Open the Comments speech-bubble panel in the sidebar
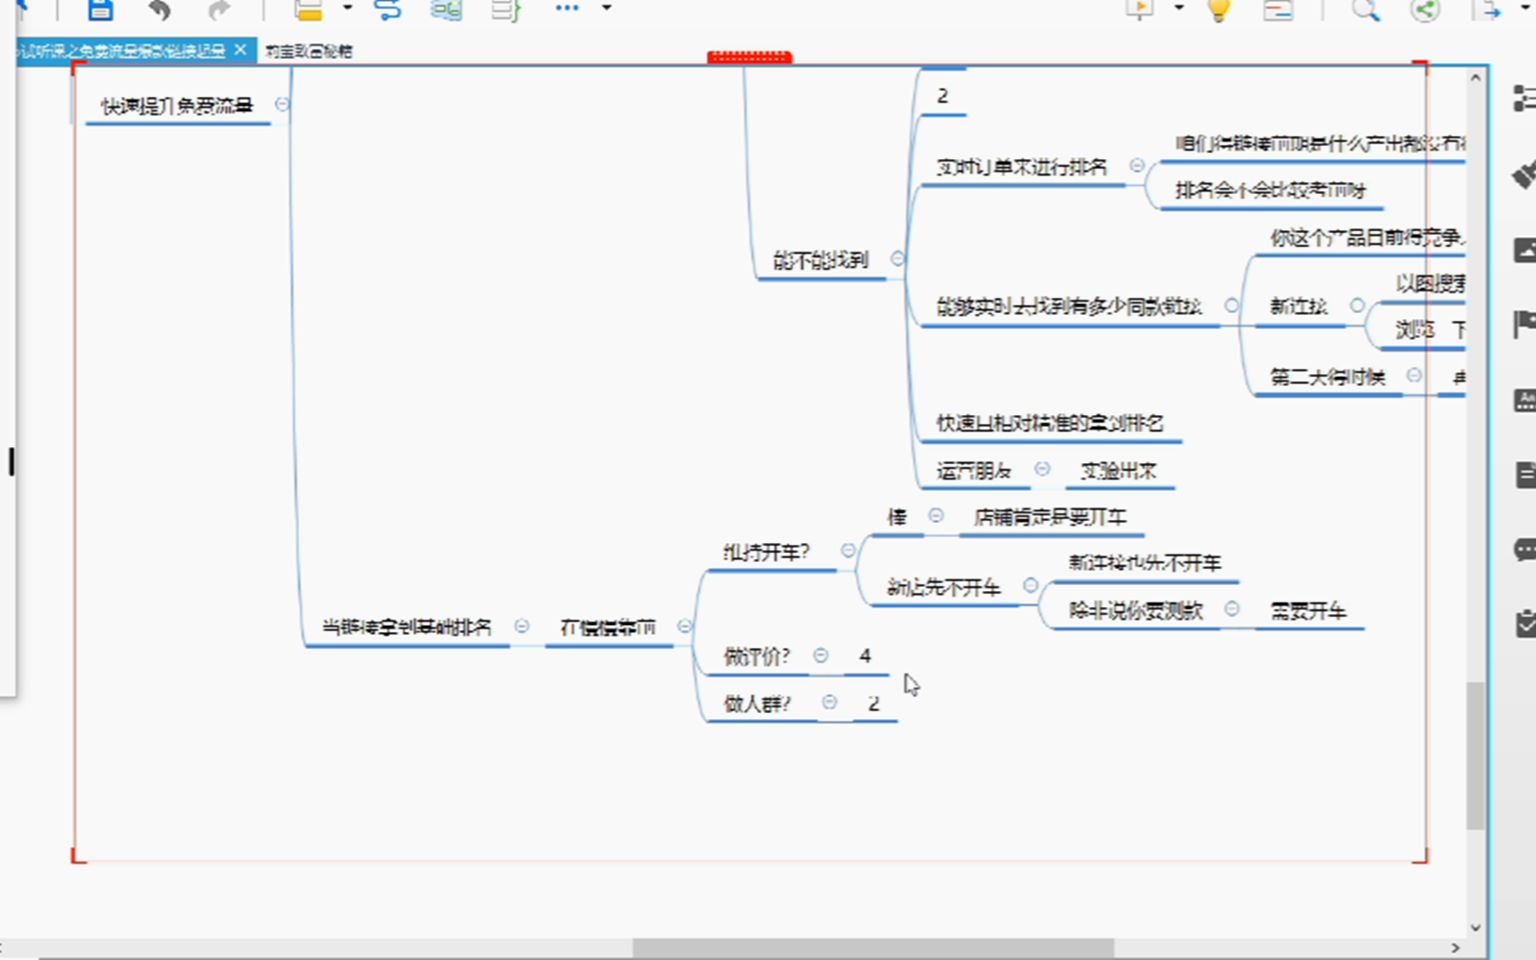 pos(1524,549)
